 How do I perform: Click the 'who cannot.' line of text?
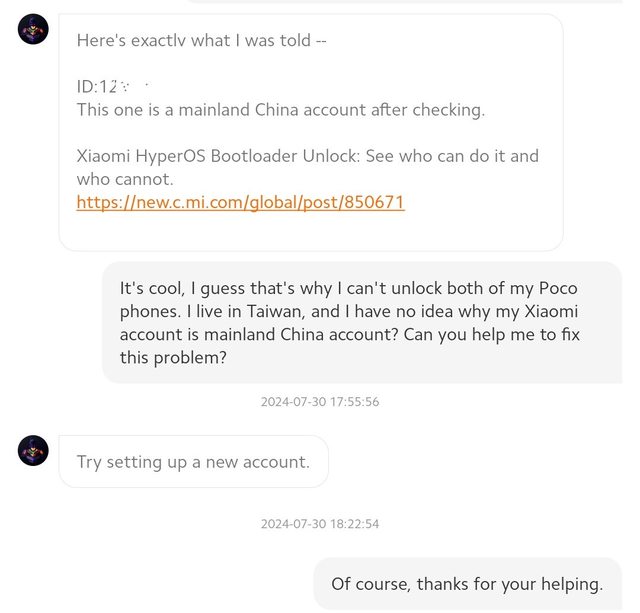coord(125,179)
